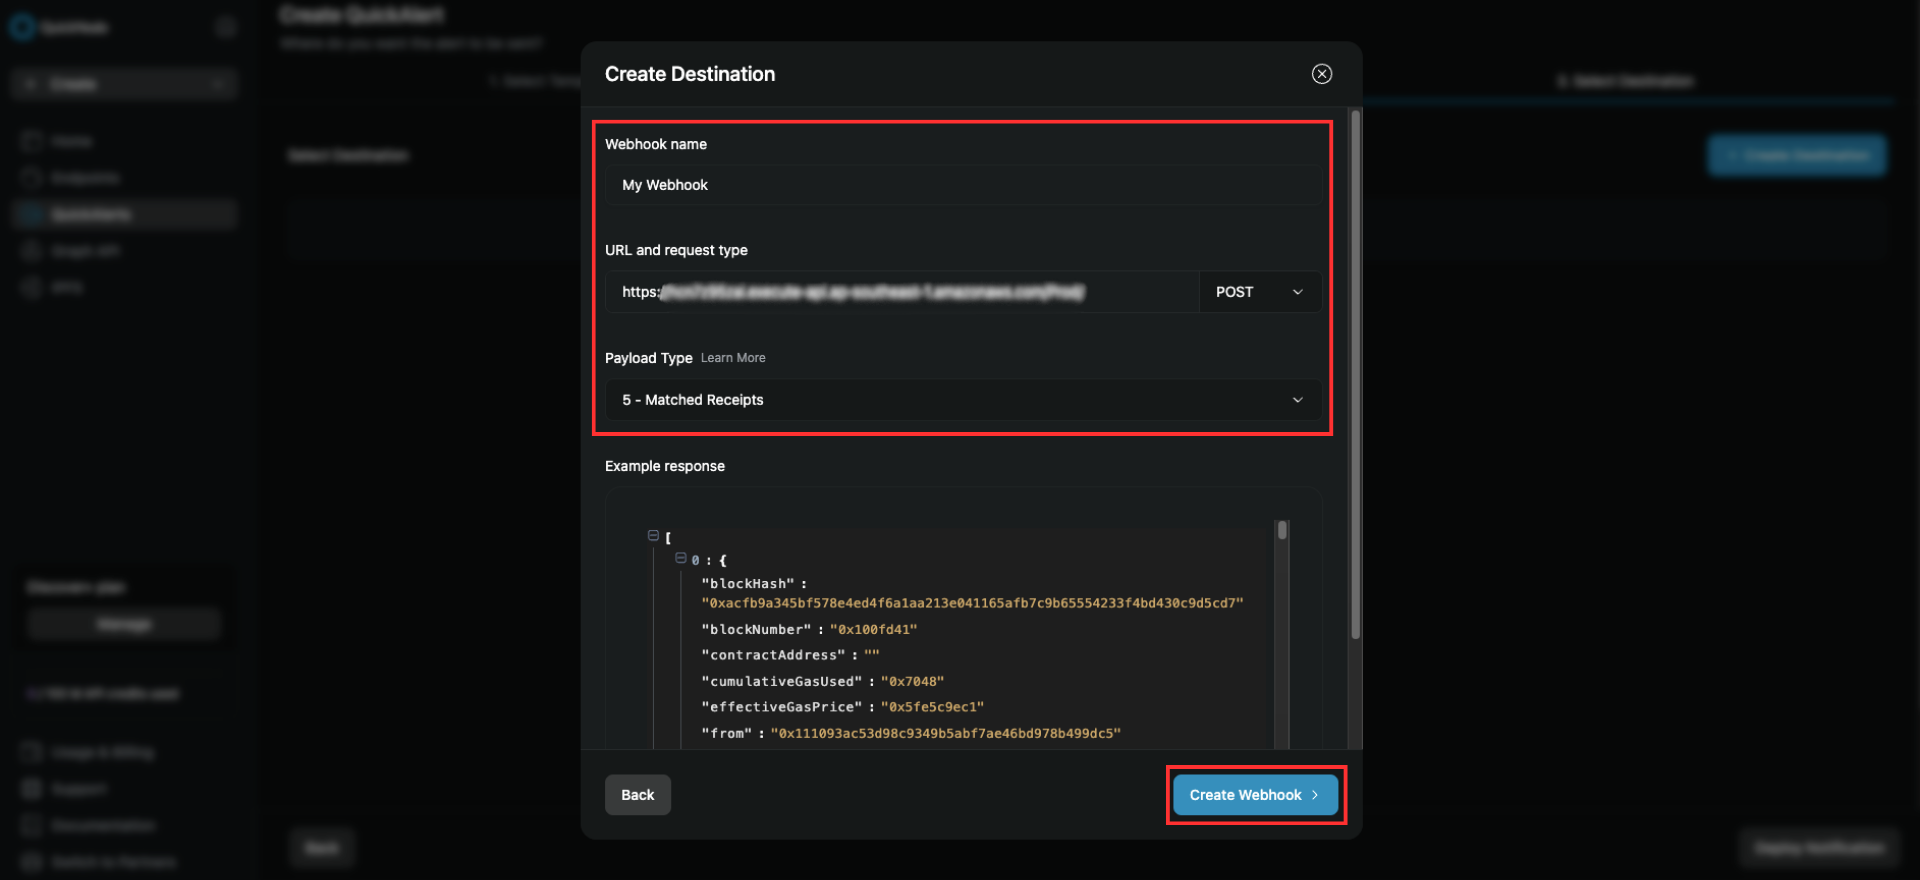Select the blockNumber value "0x100fd41"
Viewport: 1920px width, 880px height.
[873, 629]
